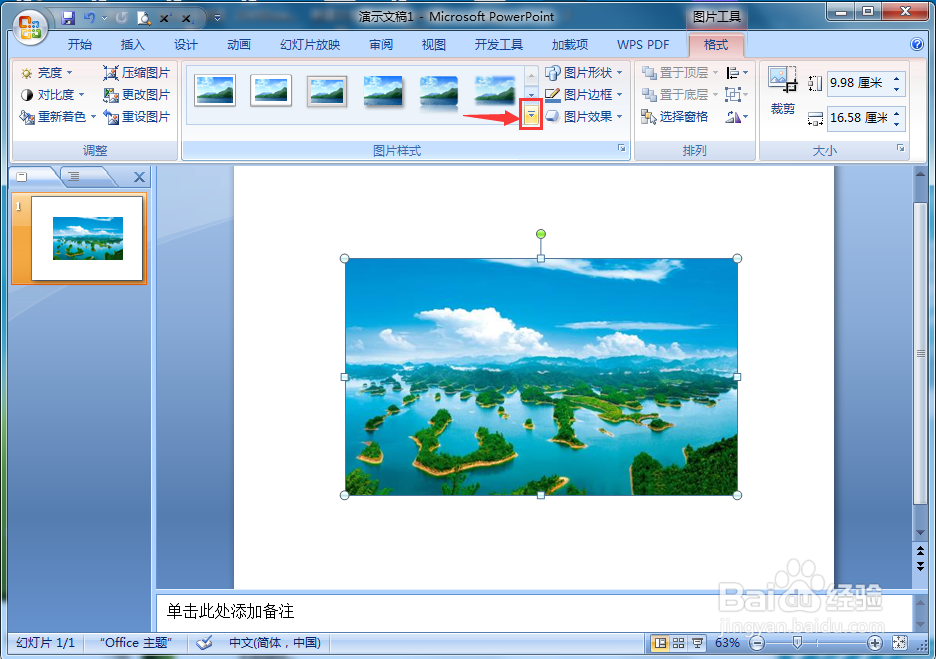936x659 pixels.
Task: Close the slides/outline pane
Action: [x=139, y=177]
